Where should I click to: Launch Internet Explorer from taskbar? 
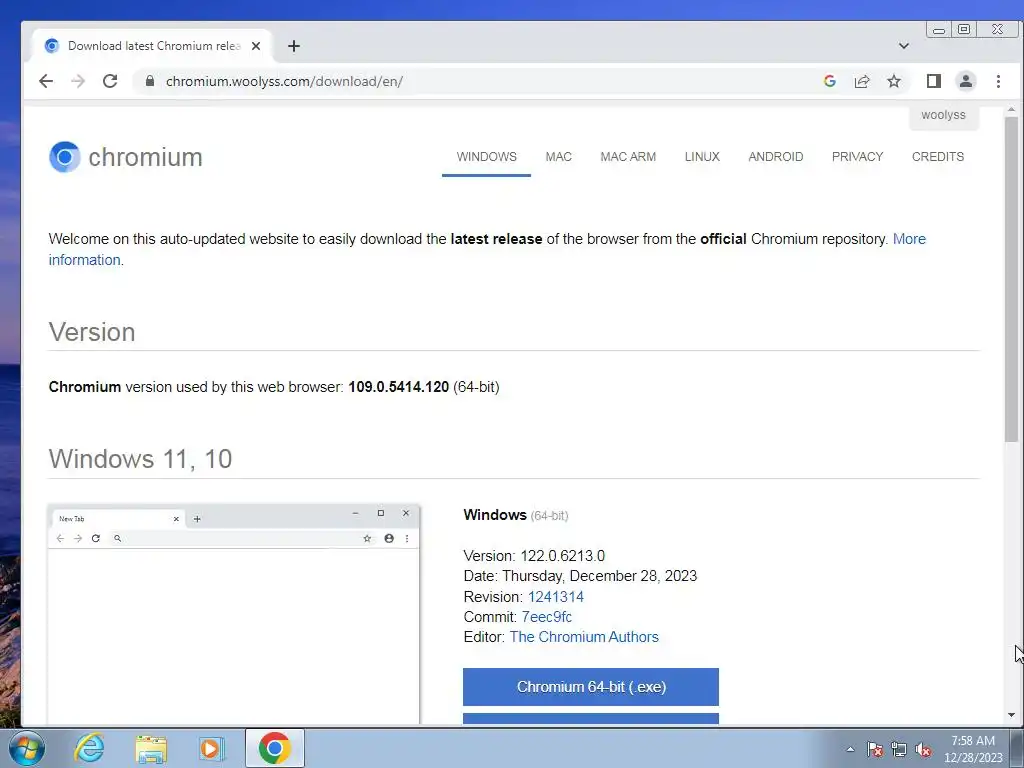(89, 748)
